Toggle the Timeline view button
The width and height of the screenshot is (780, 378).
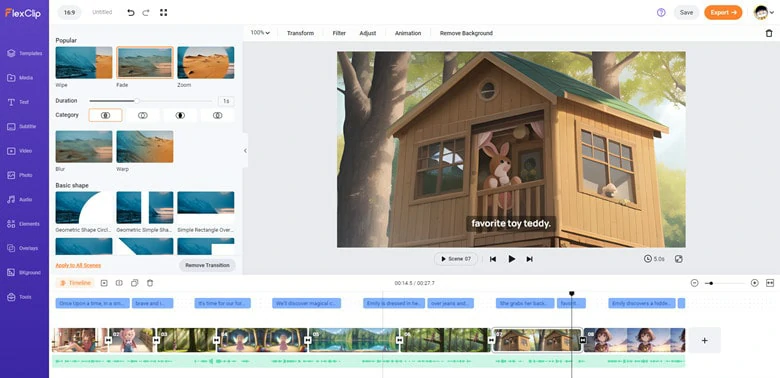point(75,283)
